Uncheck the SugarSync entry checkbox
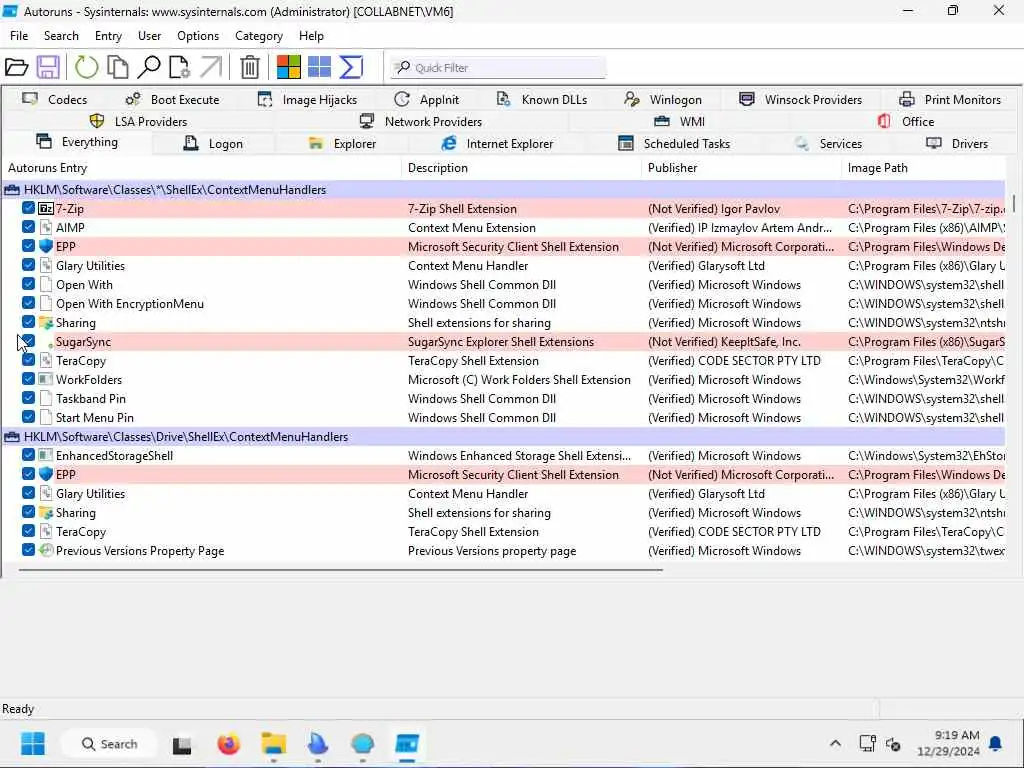1024x768 pixels. click(x=28, y=341)
